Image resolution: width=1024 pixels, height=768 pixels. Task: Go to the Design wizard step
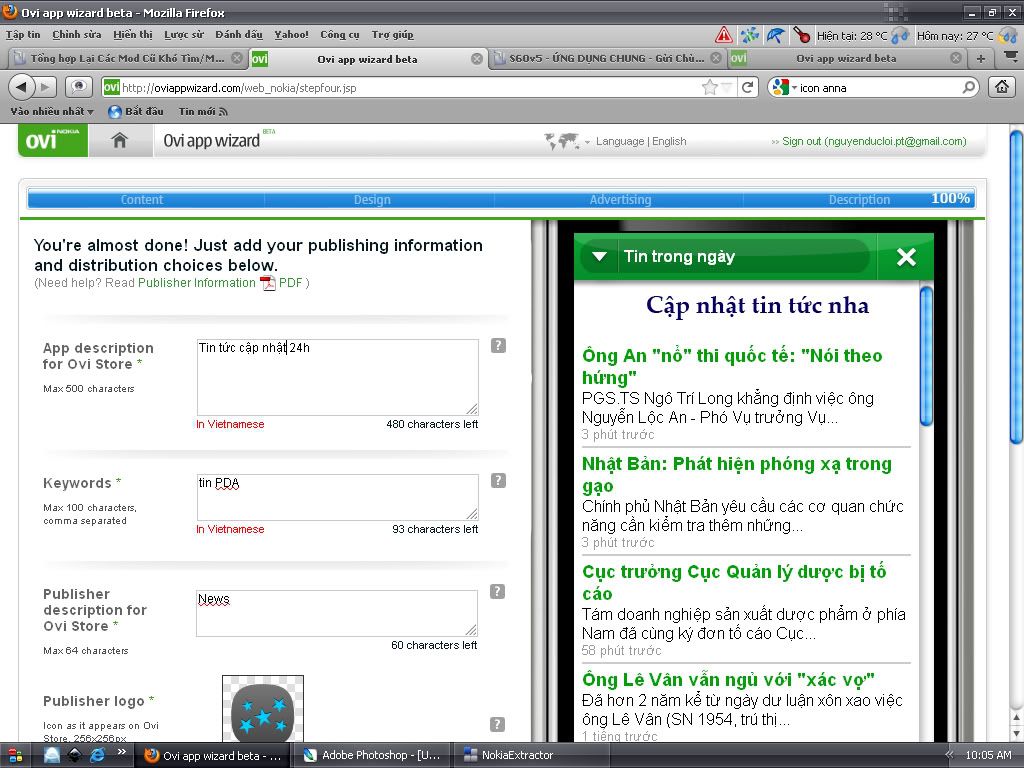372,199
